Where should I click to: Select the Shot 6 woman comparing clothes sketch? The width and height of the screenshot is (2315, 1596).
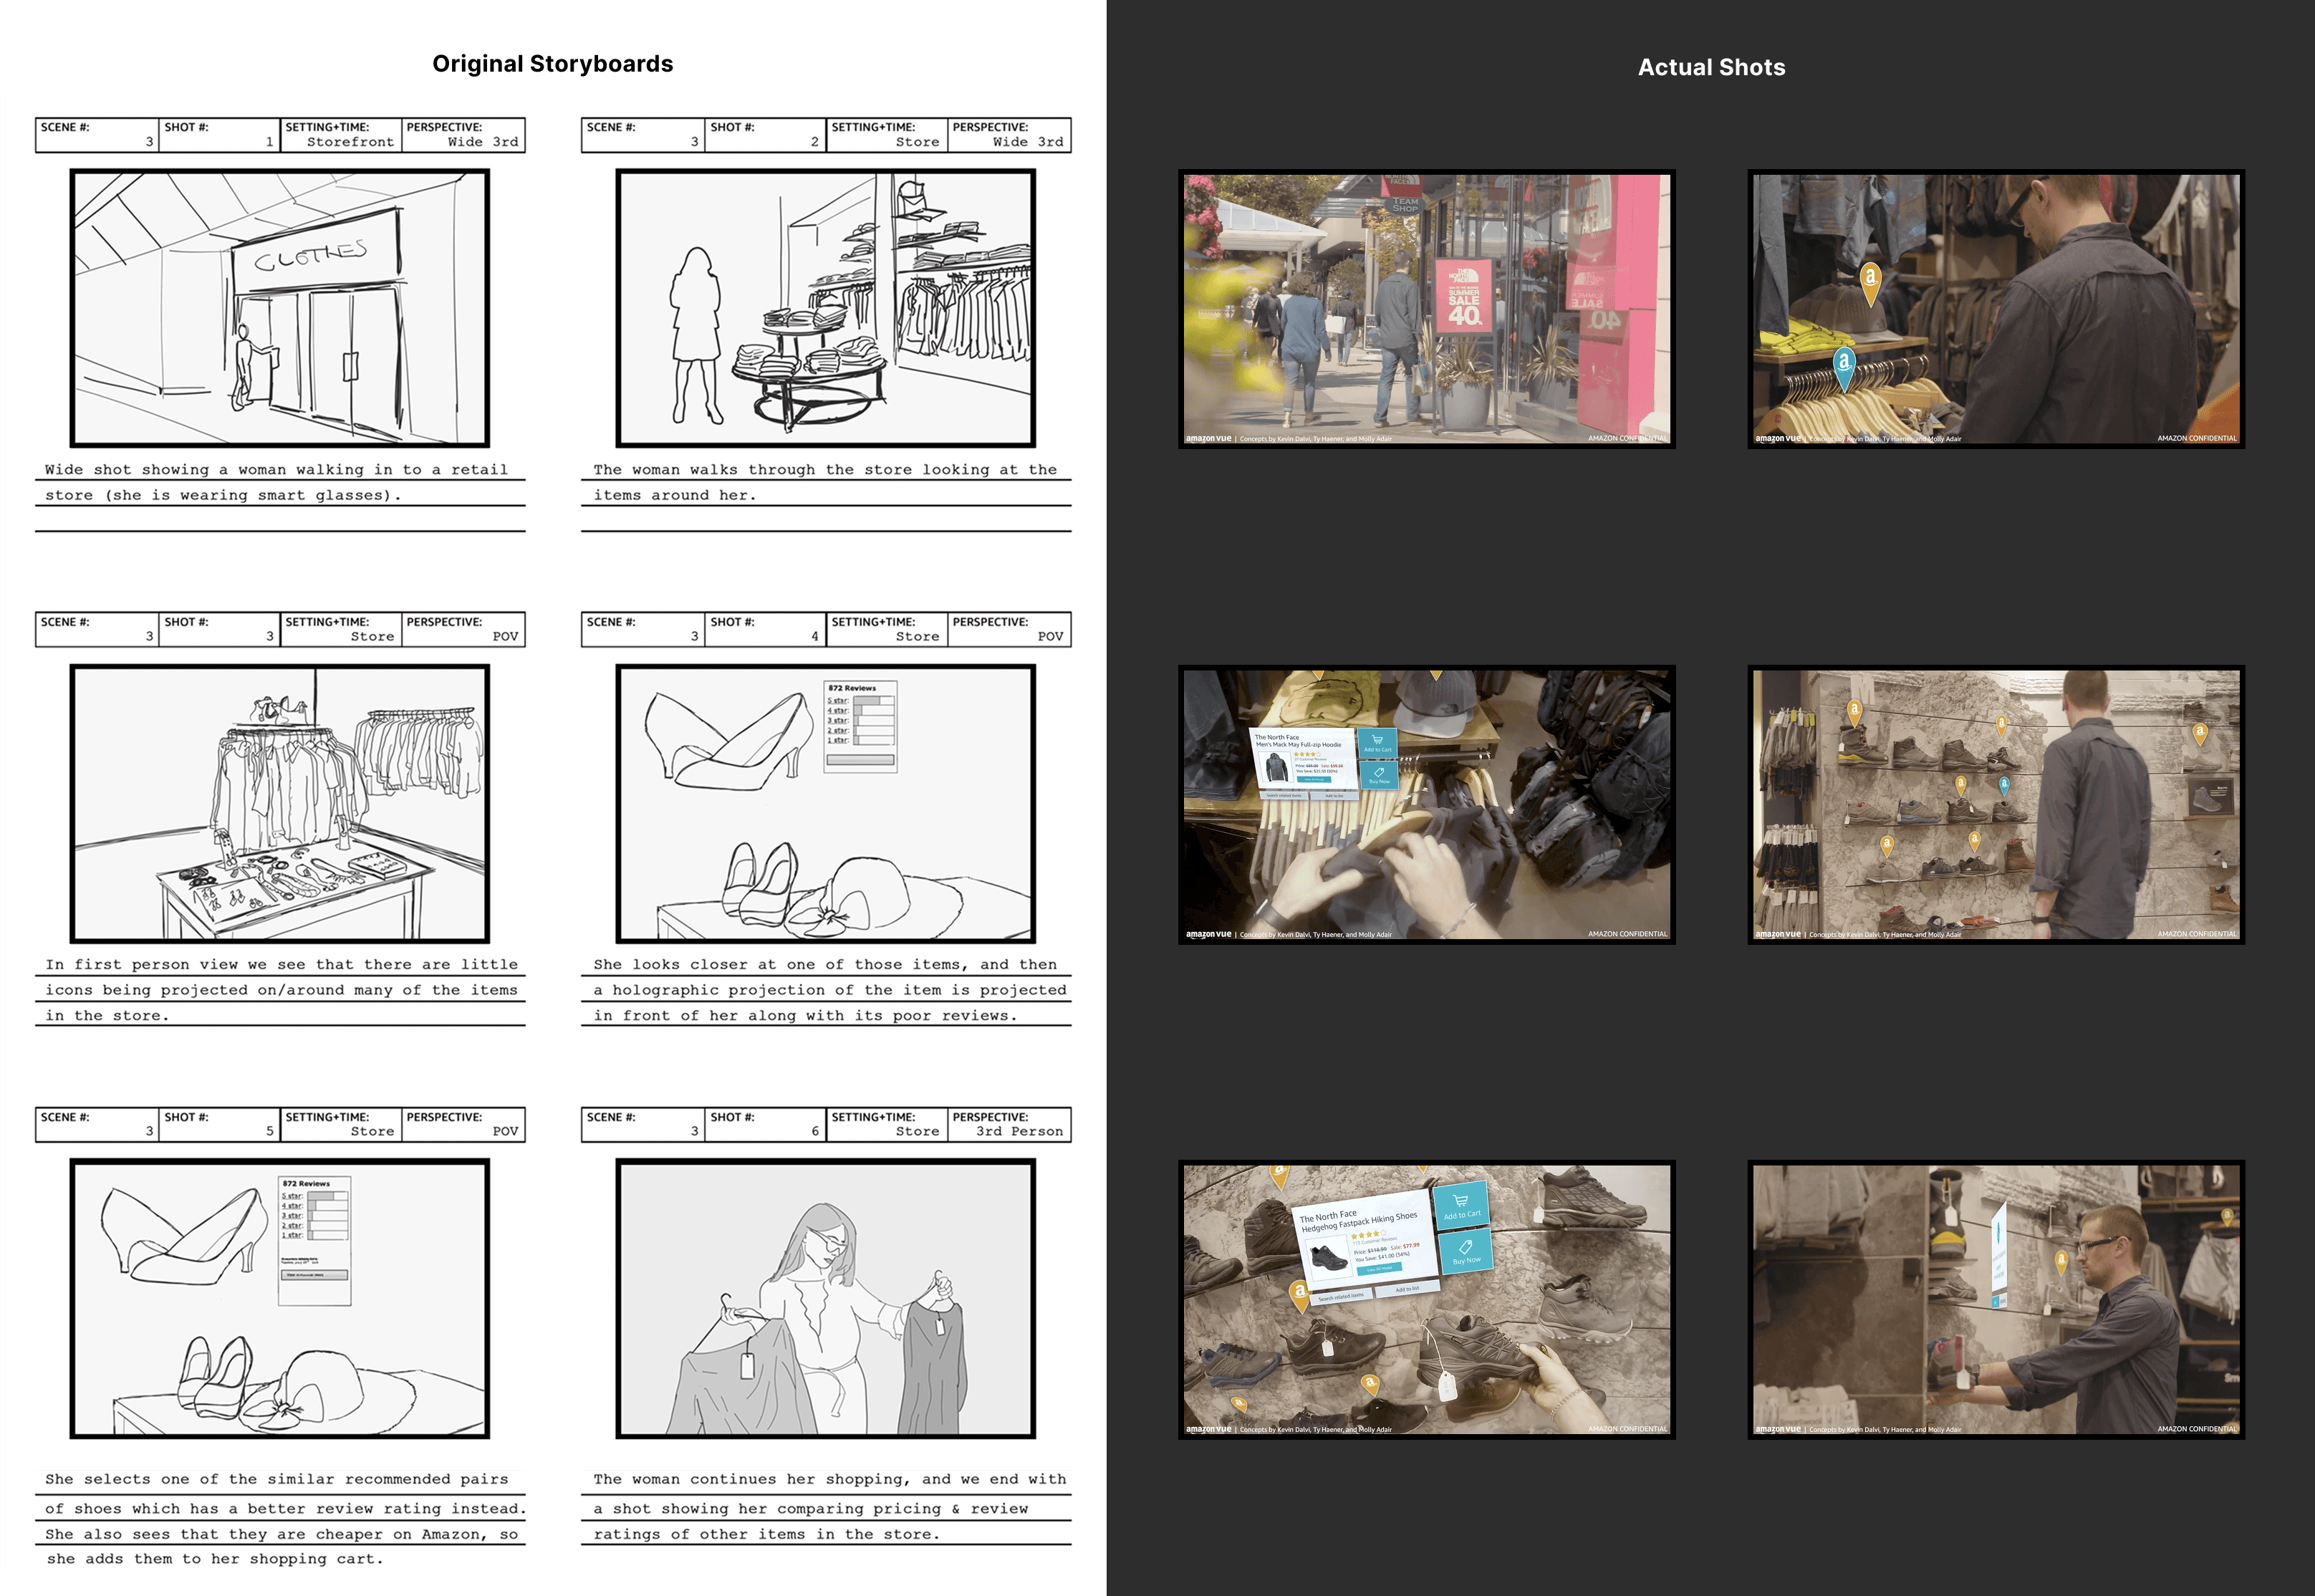[x=825, y=1298]
